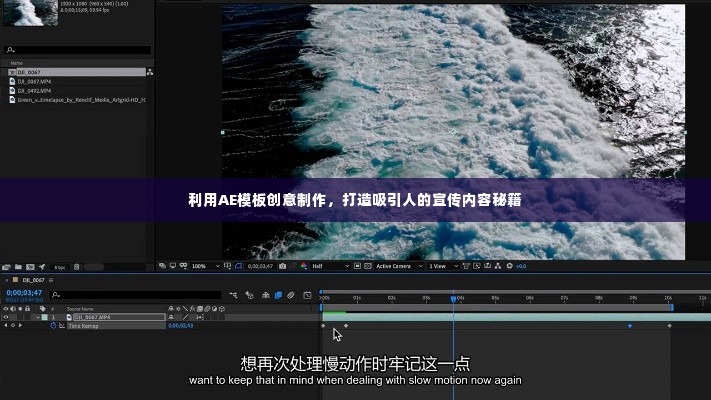The image size is (711, 400).
Task: Open the Timeline button in viewer footer
Action: tap(487, 266)
